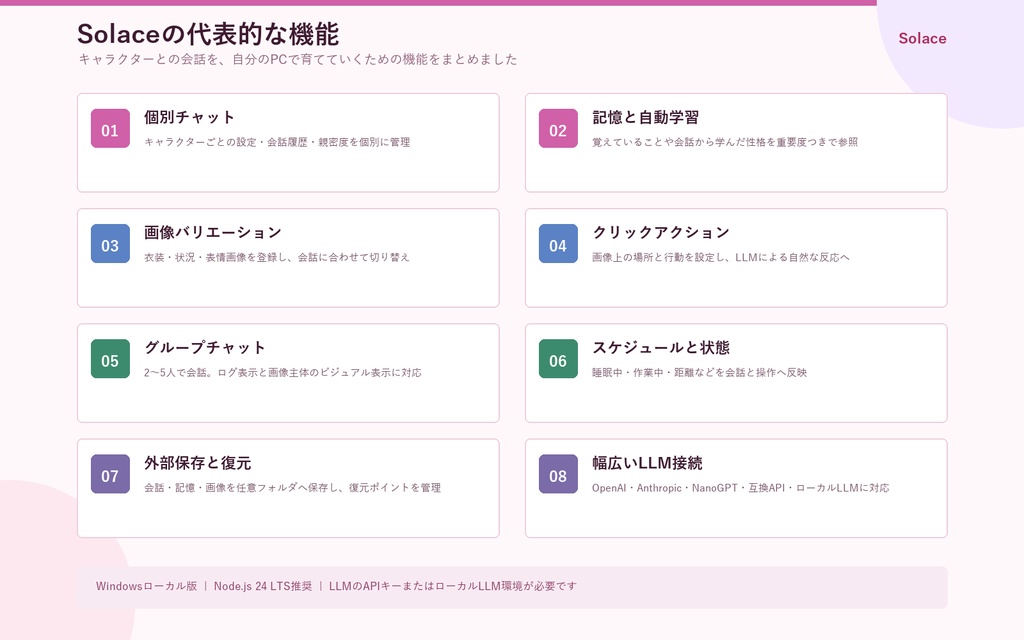
Task: Select the グループチャット heading
Action: pyautogui.click(x=204, y=347)
